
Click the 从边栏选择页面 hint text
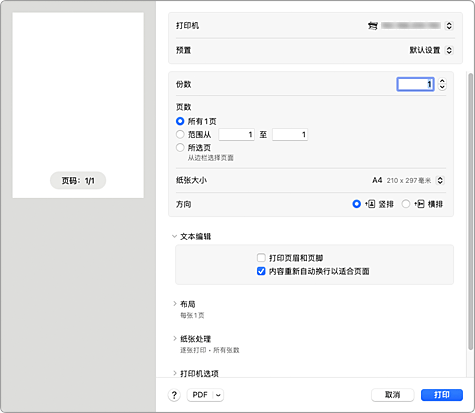tap(211, 158)
